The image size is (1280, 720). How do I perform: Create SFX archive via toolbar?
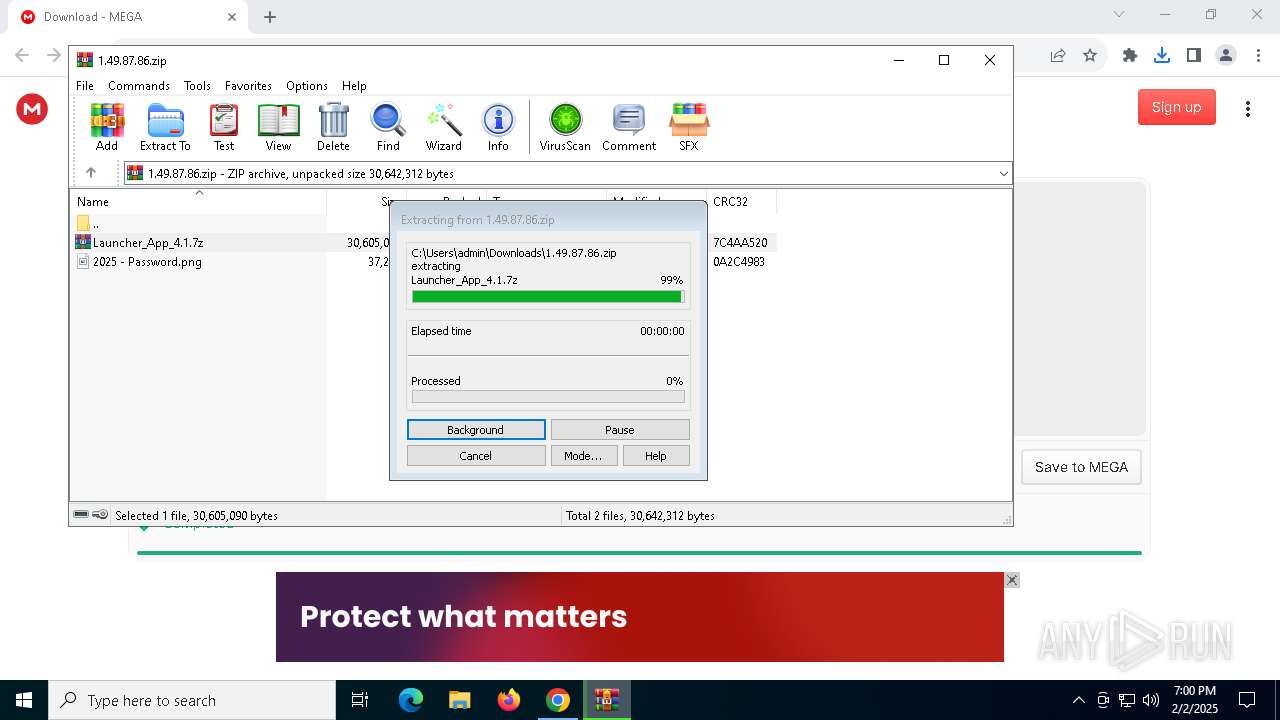(689, 127)
